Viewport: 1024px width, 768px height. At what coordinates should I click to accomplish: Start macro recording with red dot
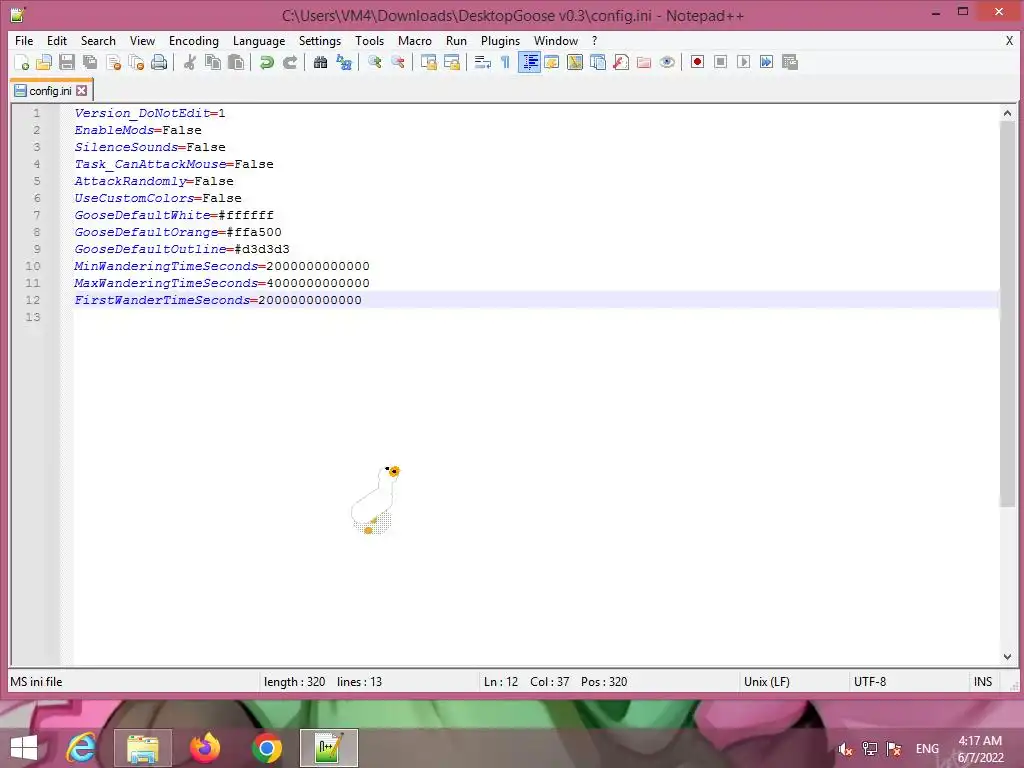697,62
